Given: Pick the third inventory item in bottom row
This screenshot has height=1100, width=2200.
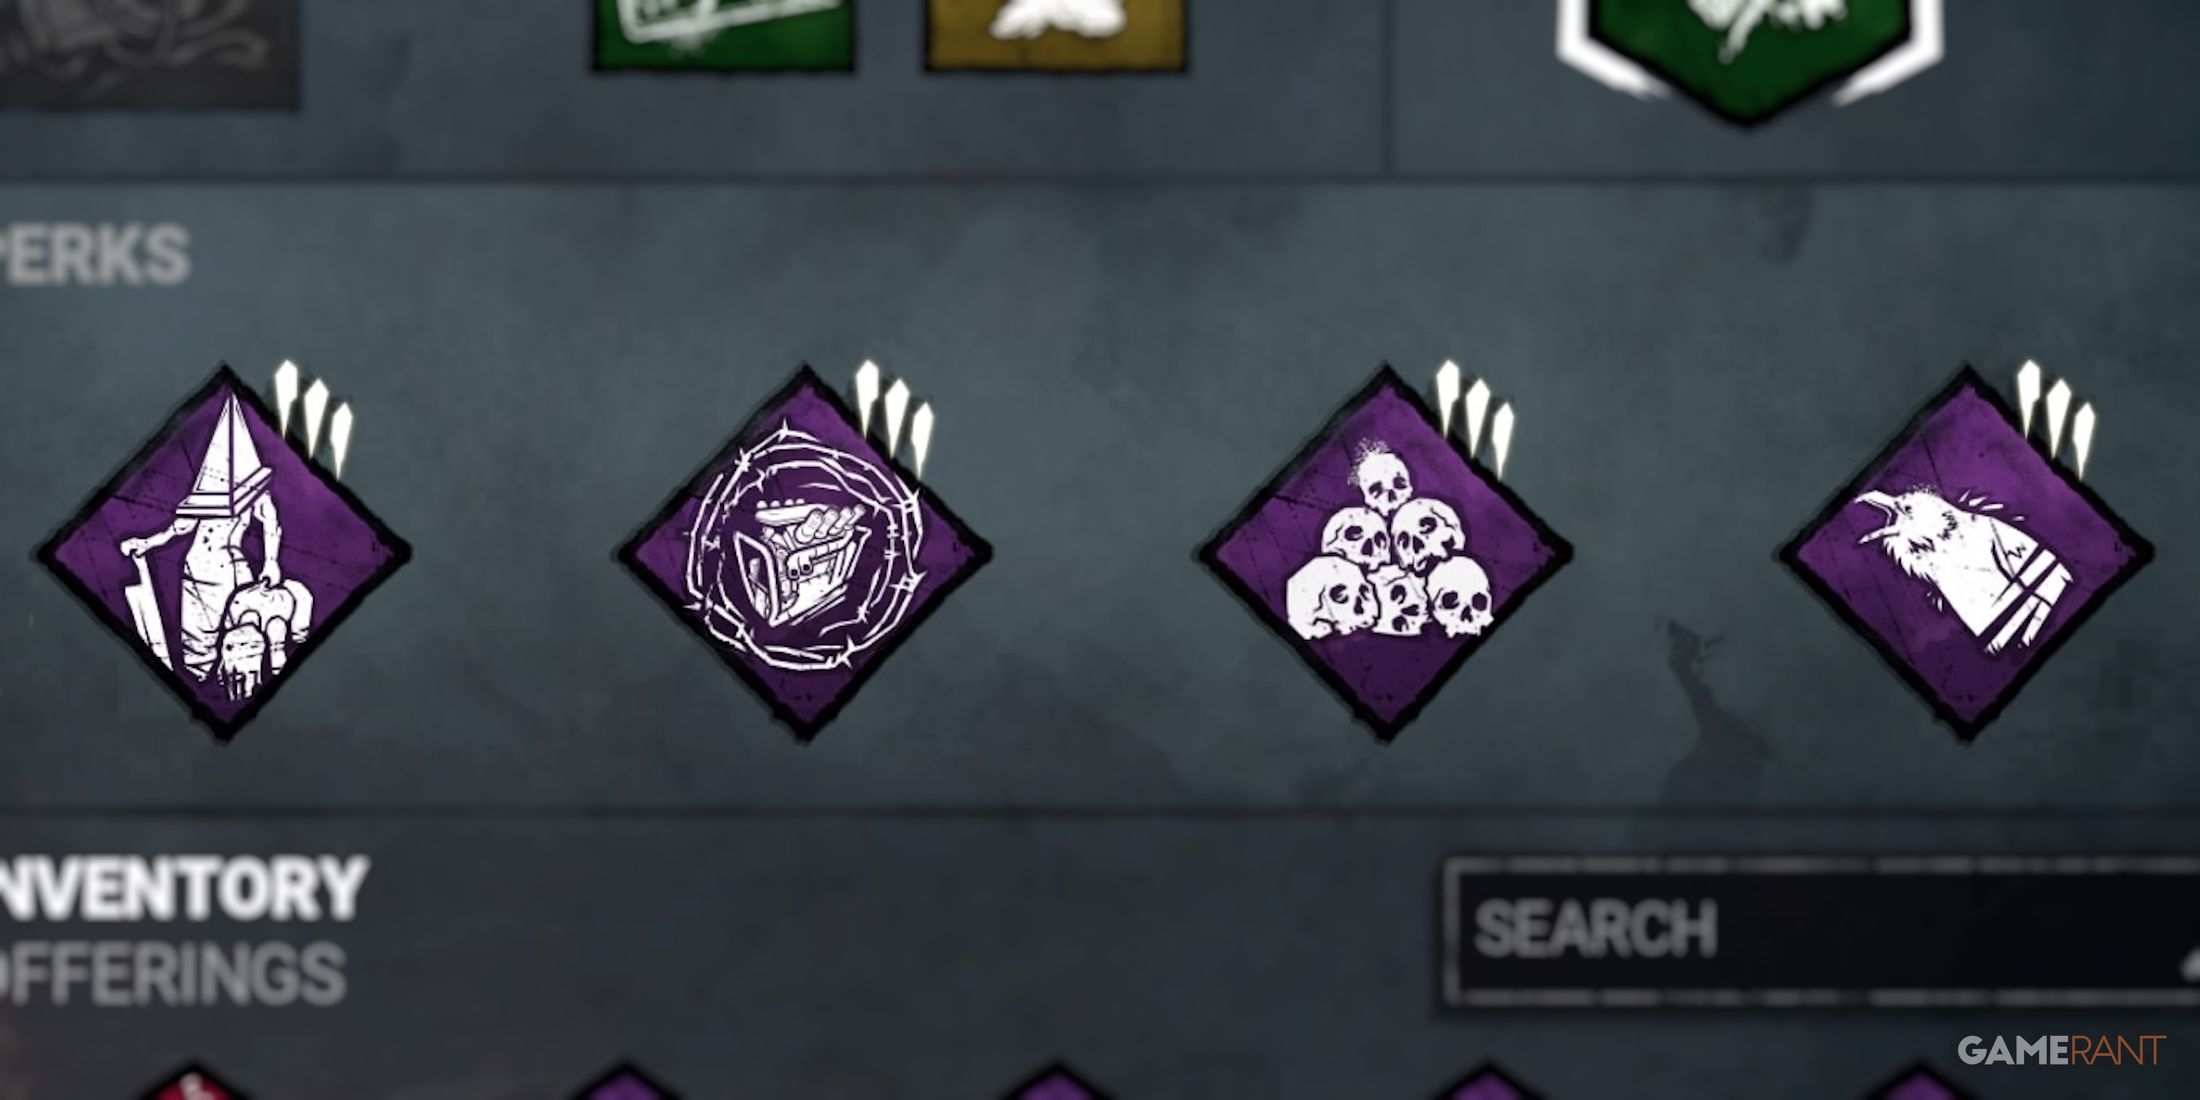Looking at the screenshot, I should tap(1055, 1082).
